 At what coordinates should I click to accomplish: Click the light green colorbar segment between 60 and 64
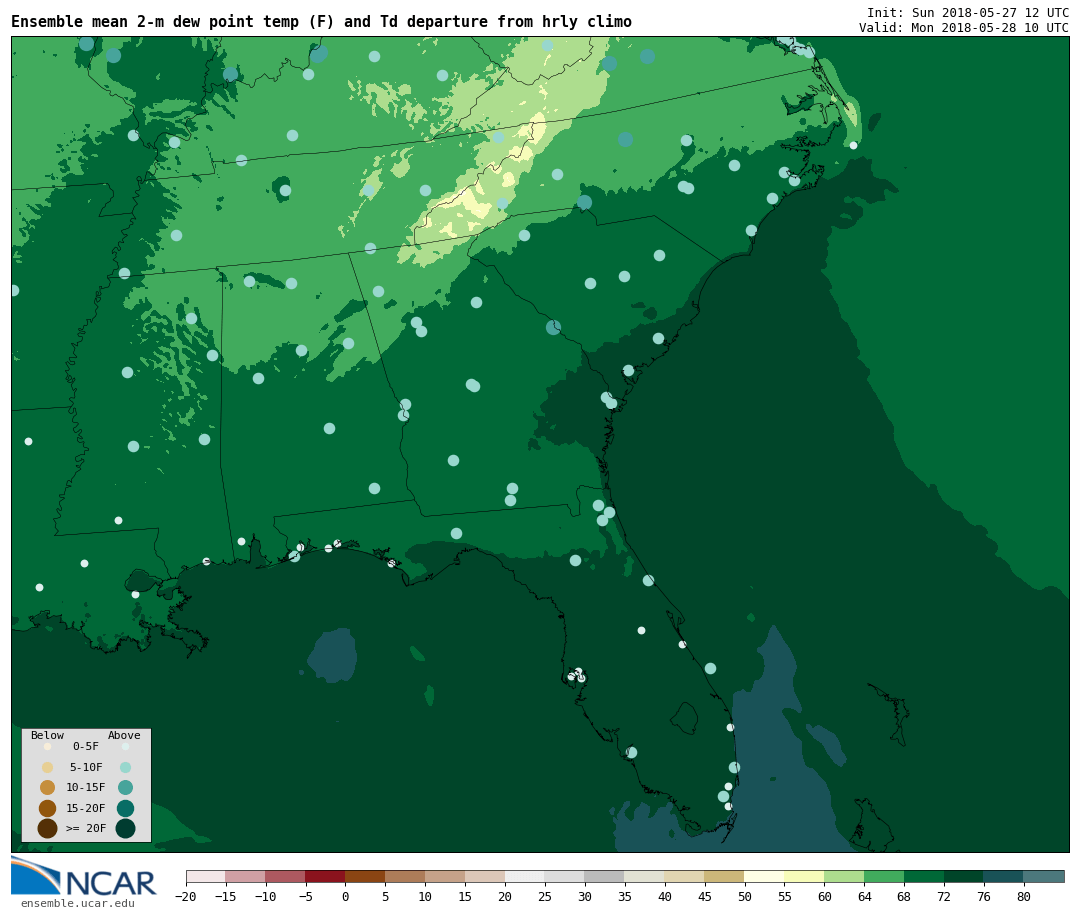pyautogui.click(x=844, y=877)
